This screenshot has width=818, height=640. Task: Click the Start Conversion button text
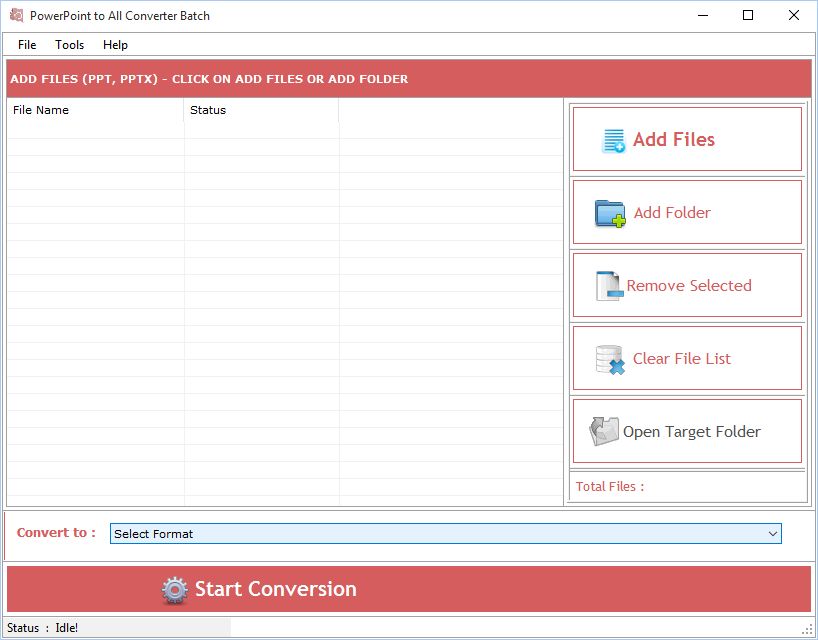click(x=275, y=589)
